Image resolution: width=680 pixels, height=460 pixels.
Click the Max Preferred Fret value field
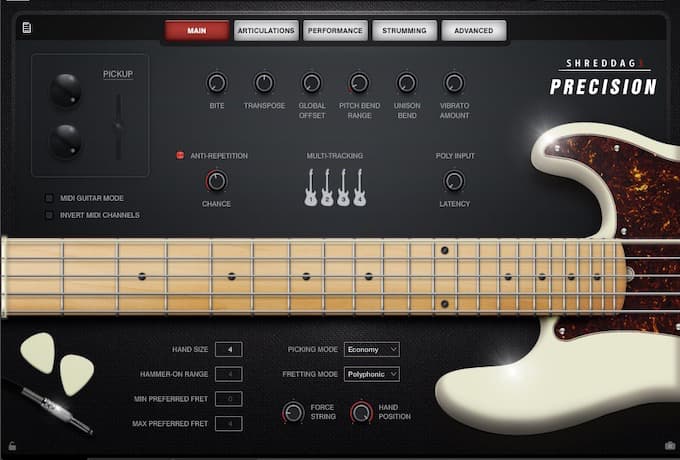[x=229, y=424]
